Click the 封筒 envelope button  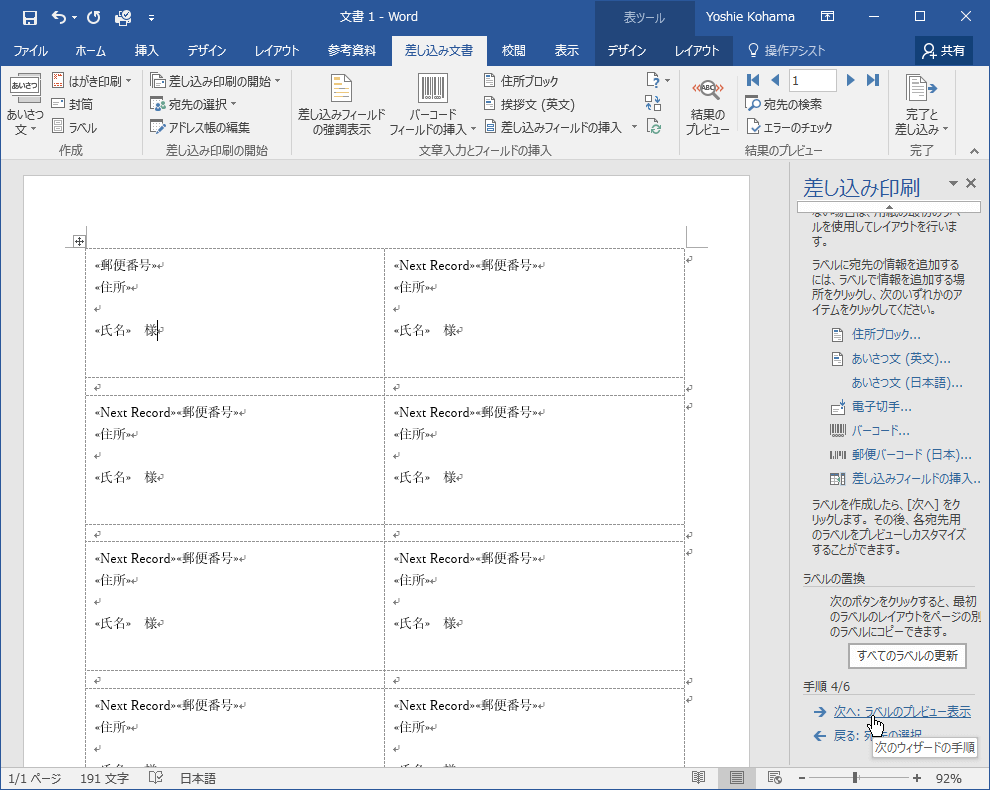tap(73, 104)
